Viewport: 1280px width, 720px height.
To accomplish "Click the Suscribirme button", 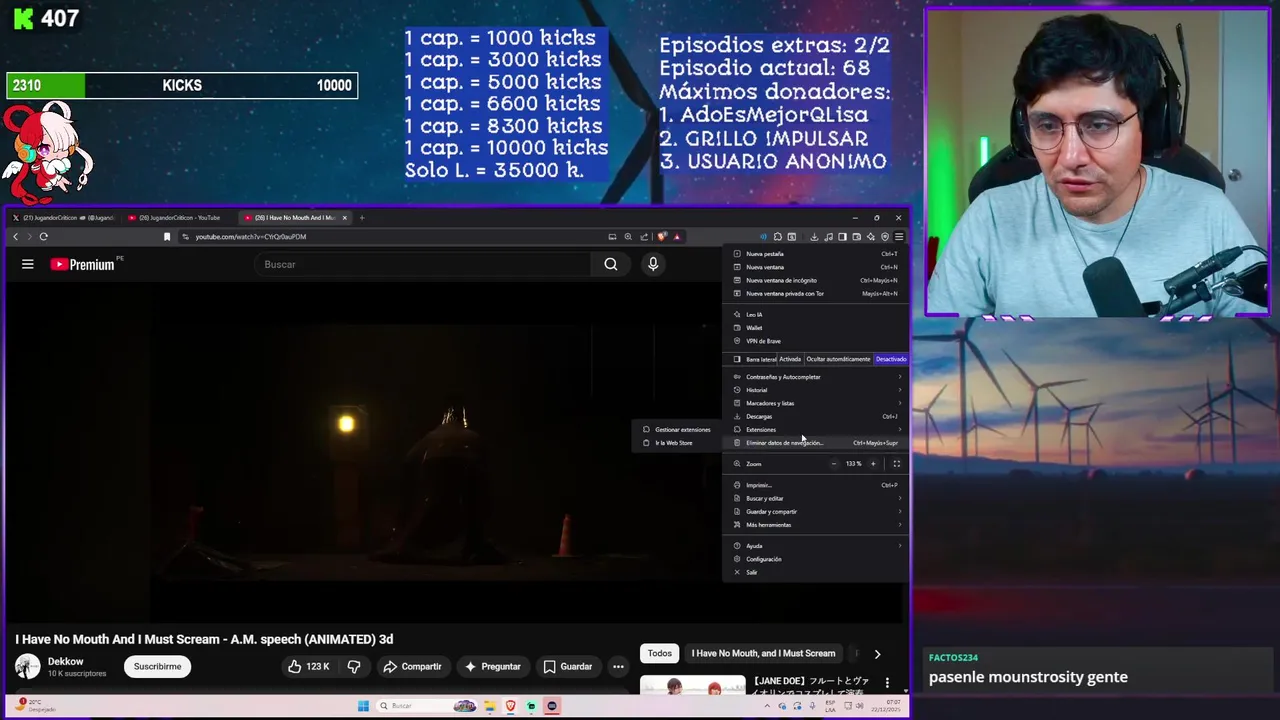I will click(158, 666).
